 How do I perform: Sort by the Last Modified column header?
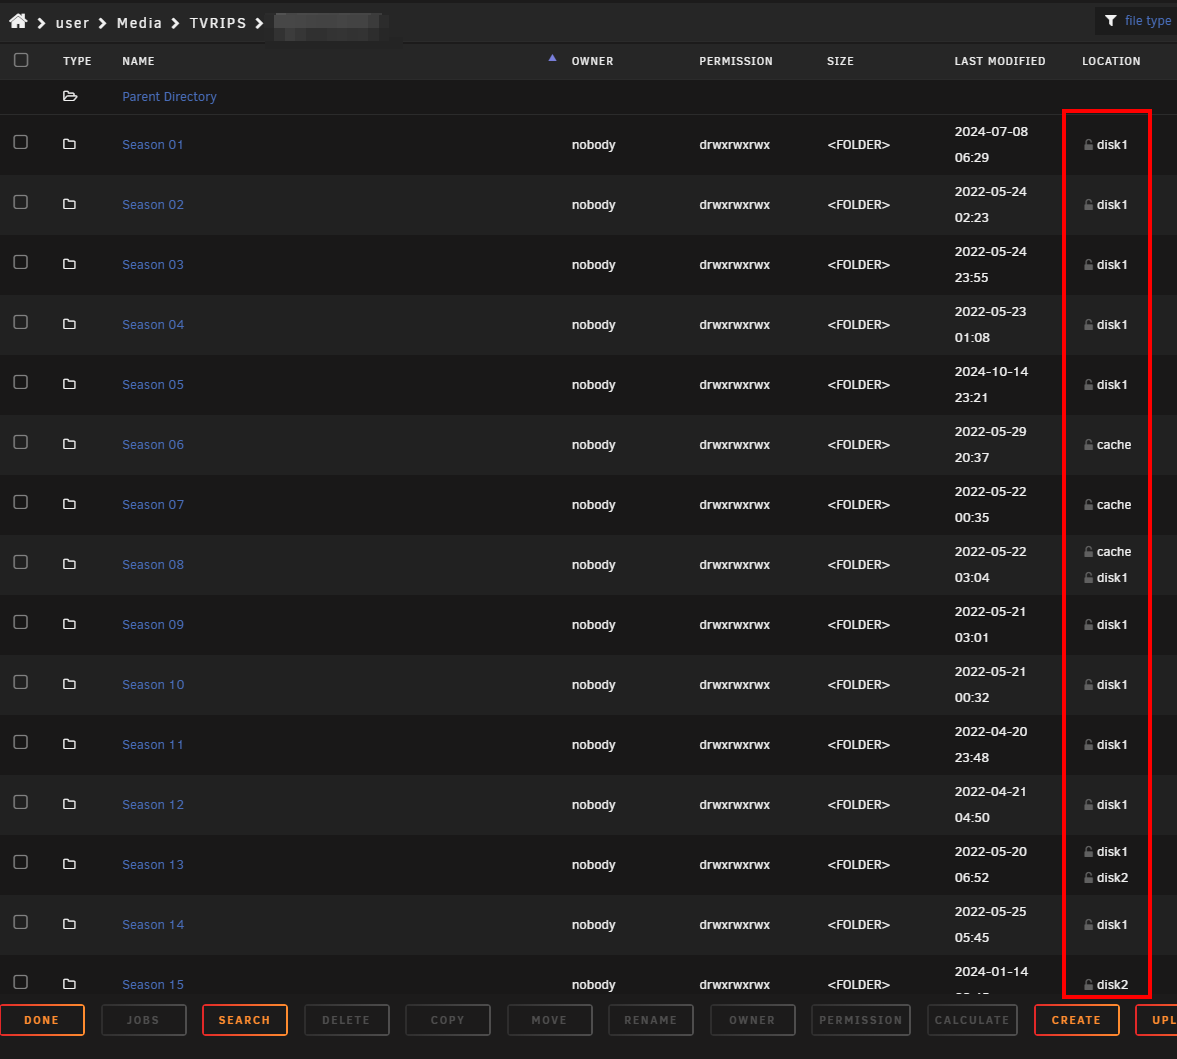coord(1000,62)
